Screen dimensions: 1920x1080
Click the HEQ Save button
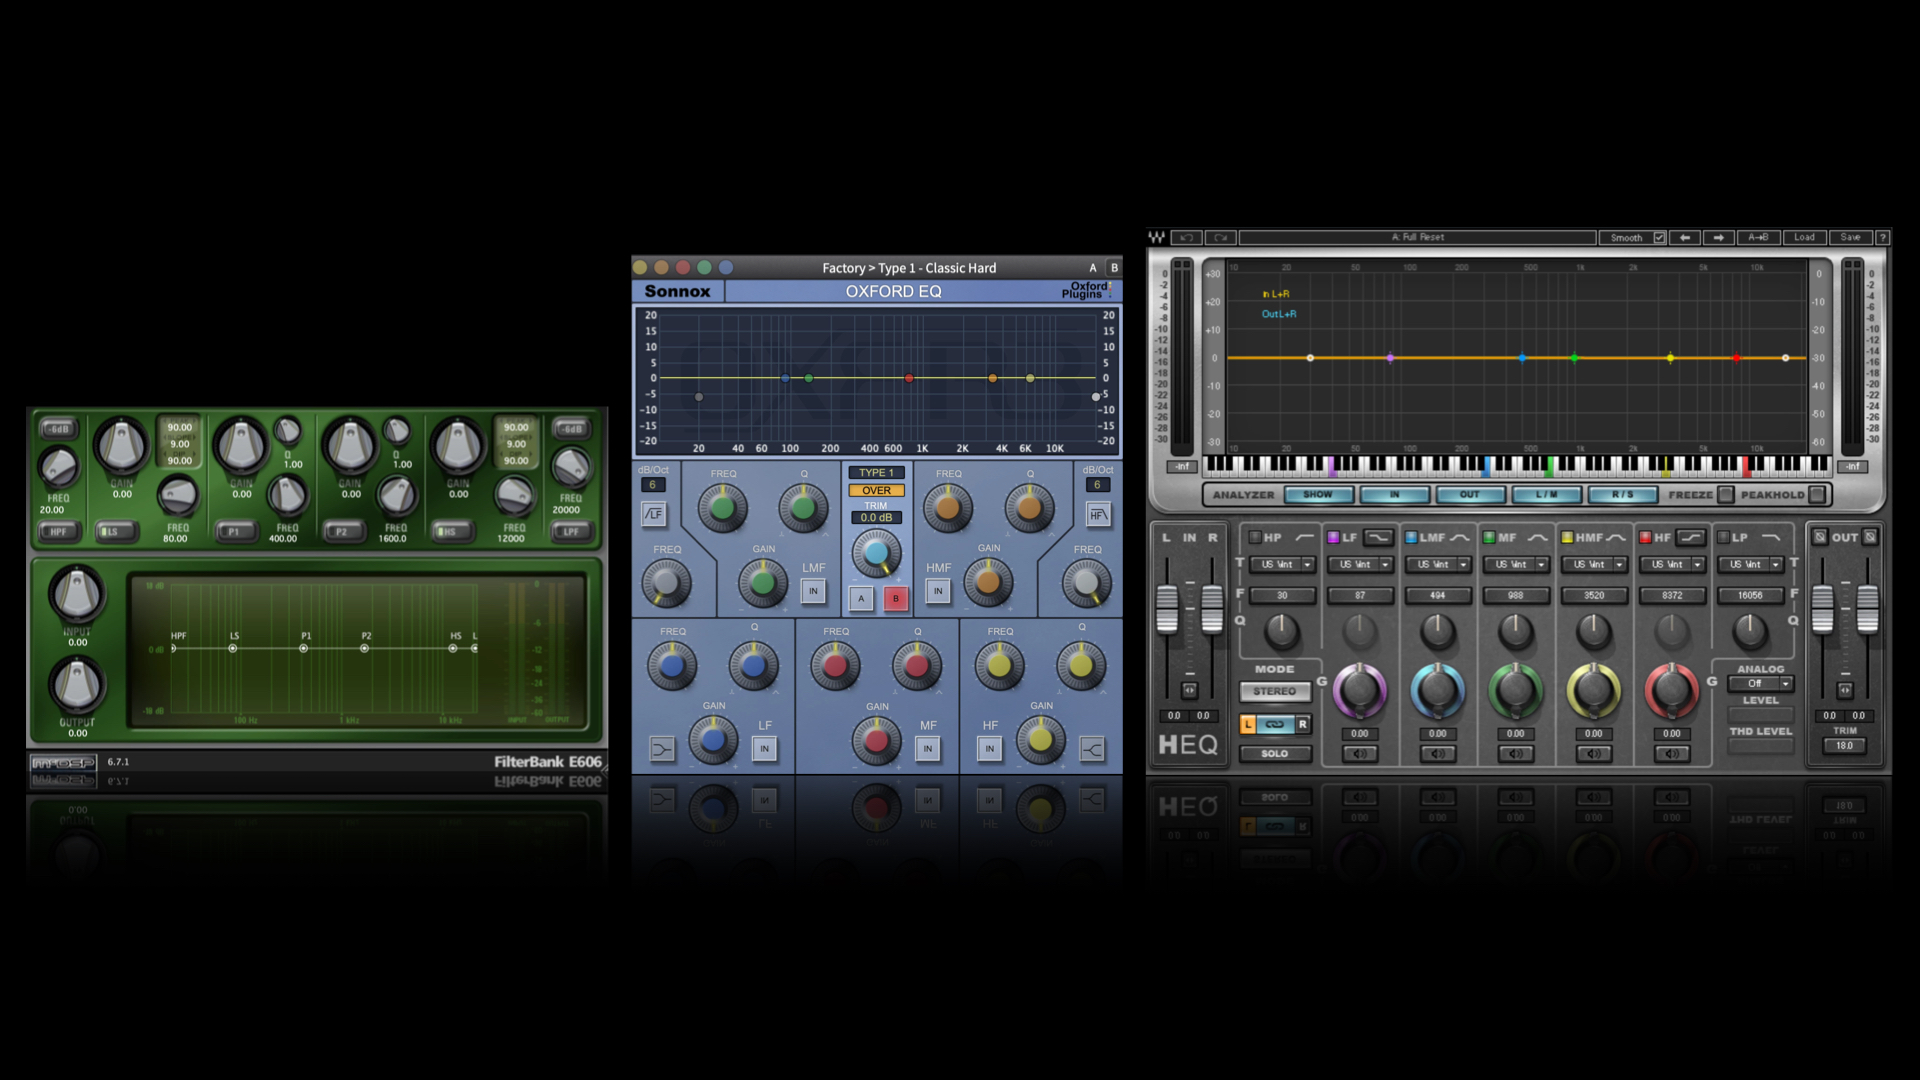pyautogui.click(x=1850, y=238)
